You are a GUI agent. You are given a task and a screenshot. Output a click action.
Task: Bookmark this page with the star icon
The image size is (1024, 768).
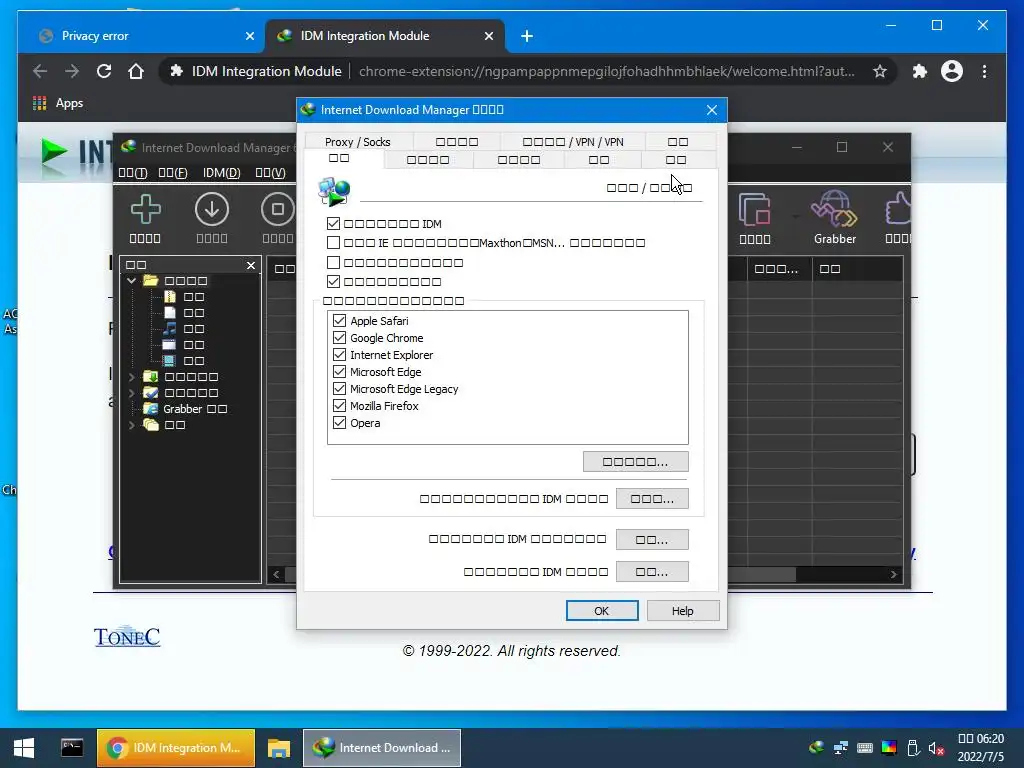880,71
